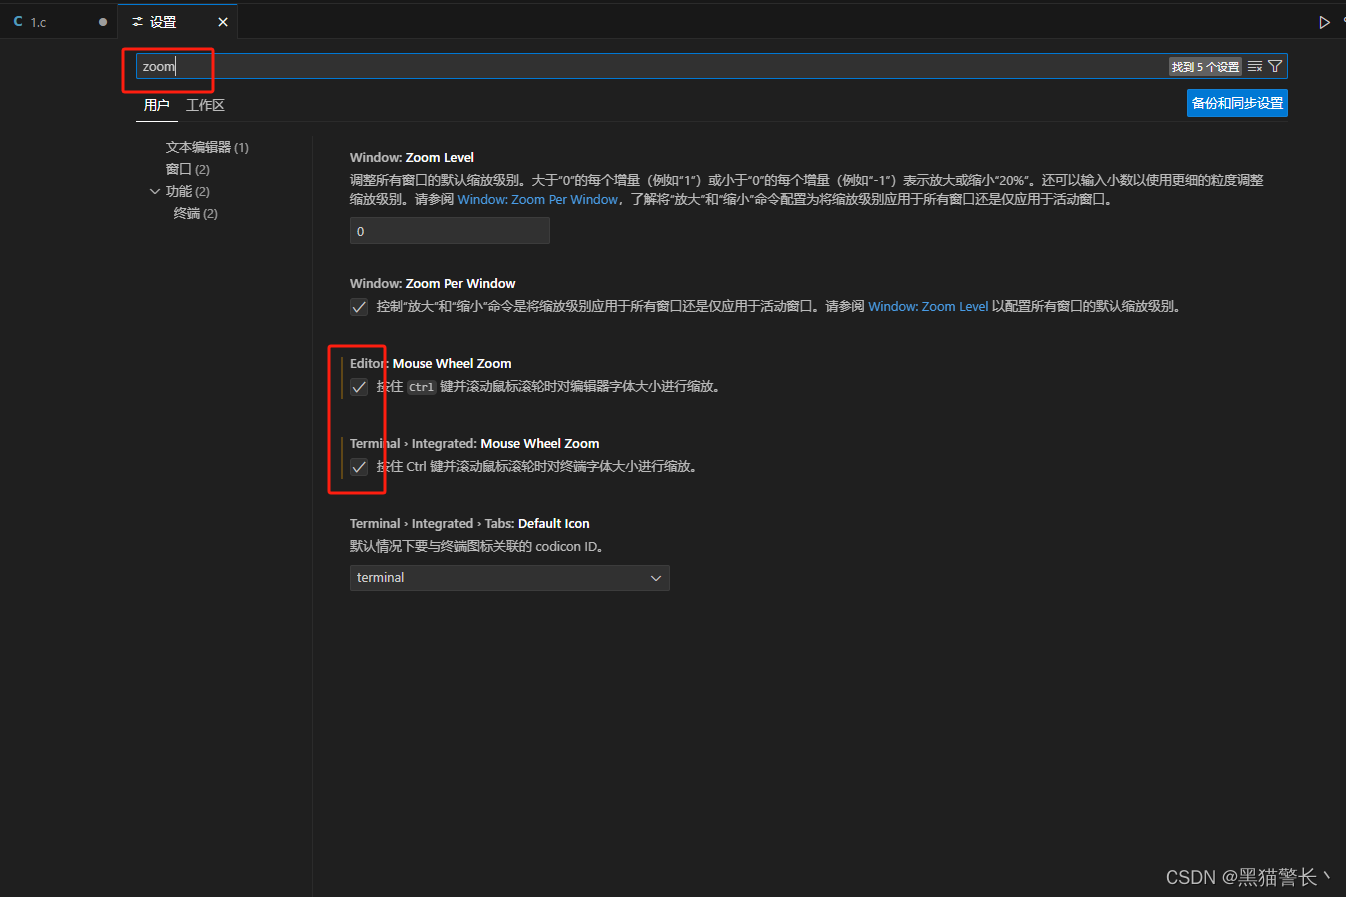Click the Window: Zoom Per Window title
The height and width of the screenshot is (897, 1346).
point(433,284)
